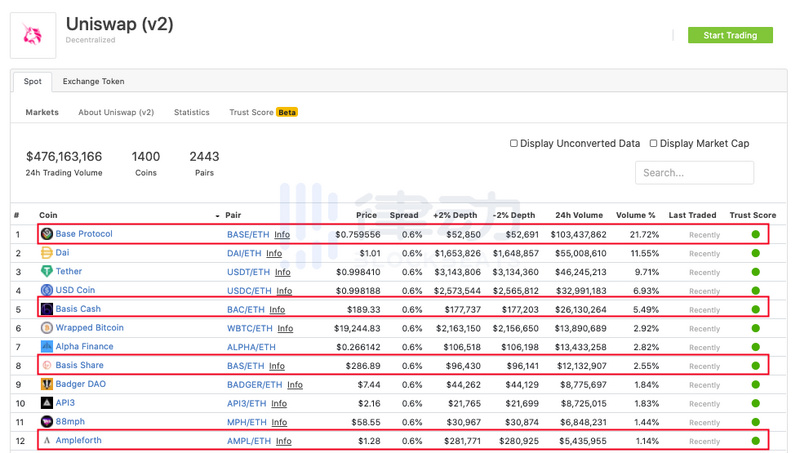Sort table by Coin column arrow
Viewport: 800px width, 453px height.
217,216
